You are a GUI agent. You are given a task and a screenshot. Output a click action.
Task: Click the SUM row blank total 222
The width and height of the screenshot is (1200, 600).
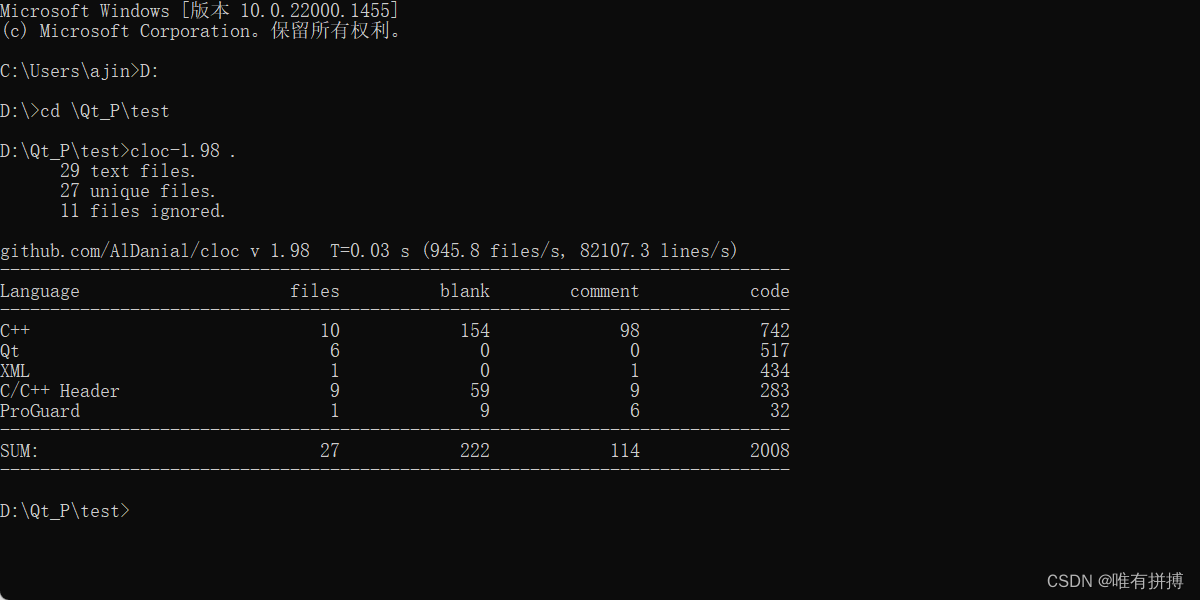(x=475, y=451)
